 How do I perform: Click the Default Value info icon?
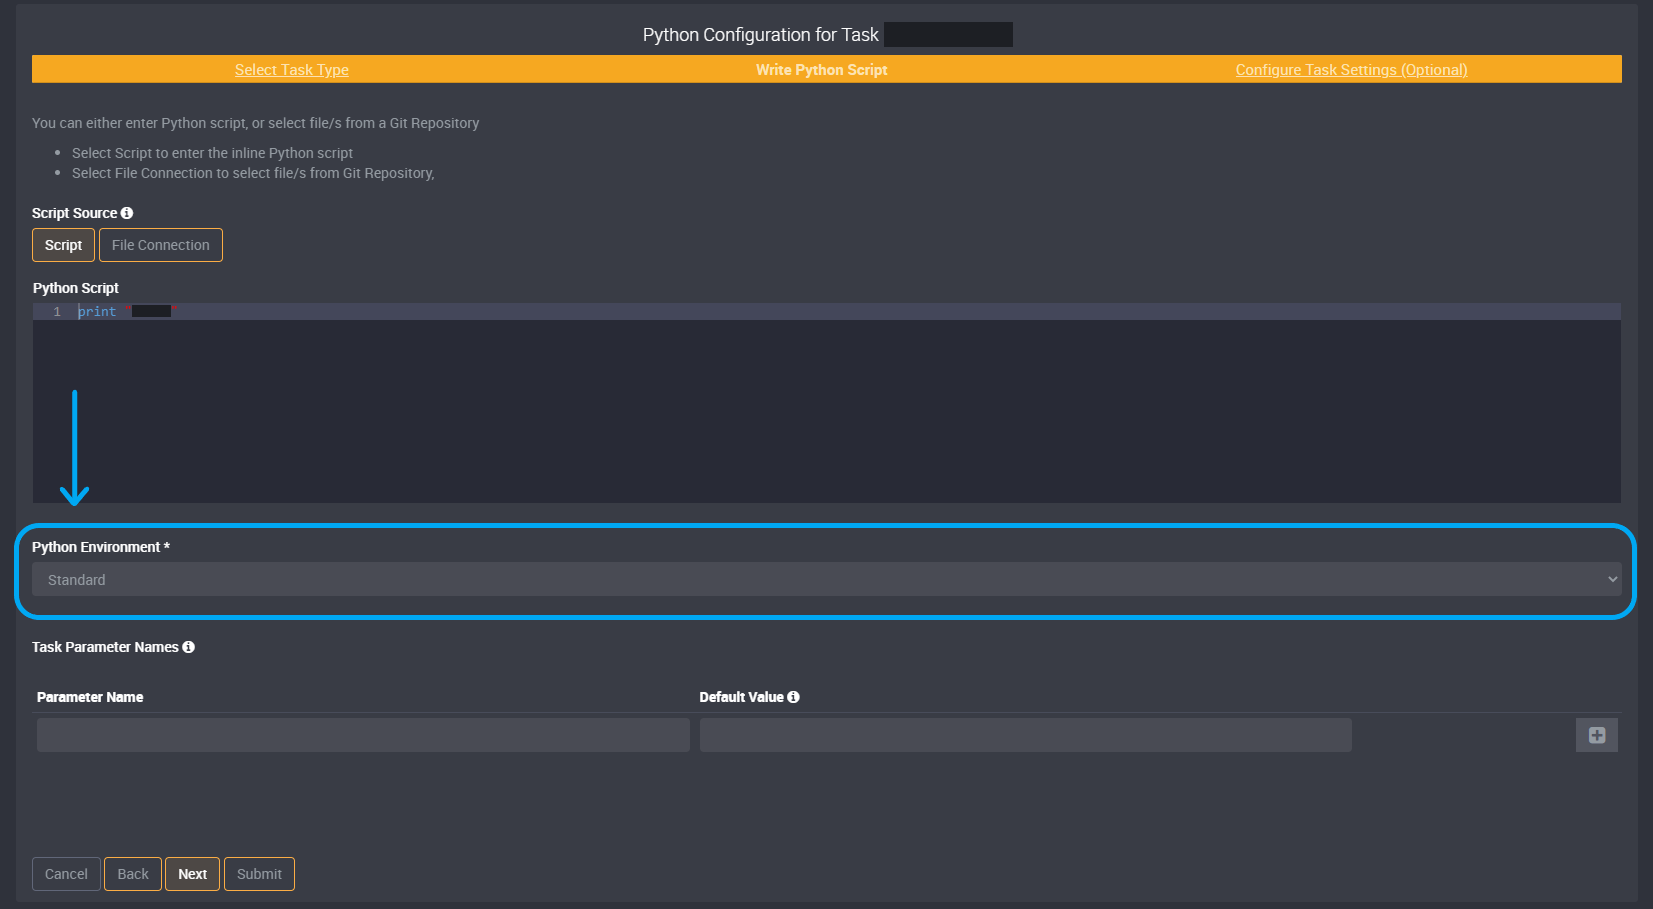click(793, 697)
